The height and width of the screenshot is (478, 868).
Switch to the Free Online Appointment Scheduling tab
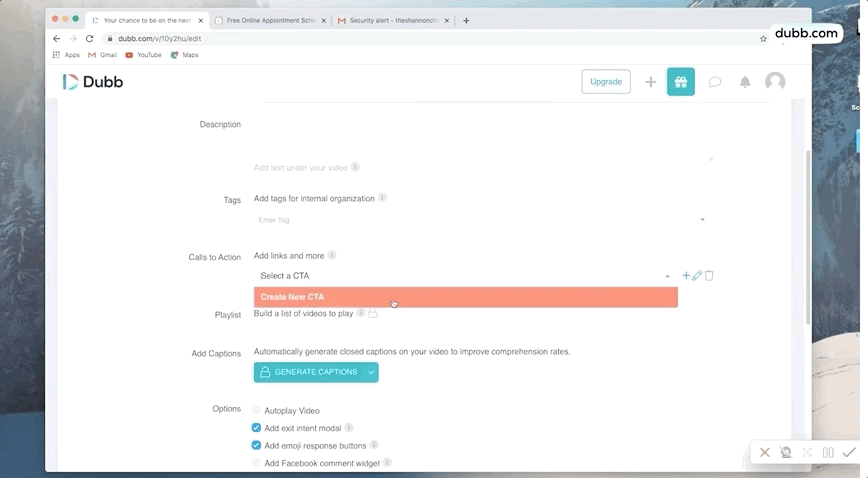click(271, 20)
